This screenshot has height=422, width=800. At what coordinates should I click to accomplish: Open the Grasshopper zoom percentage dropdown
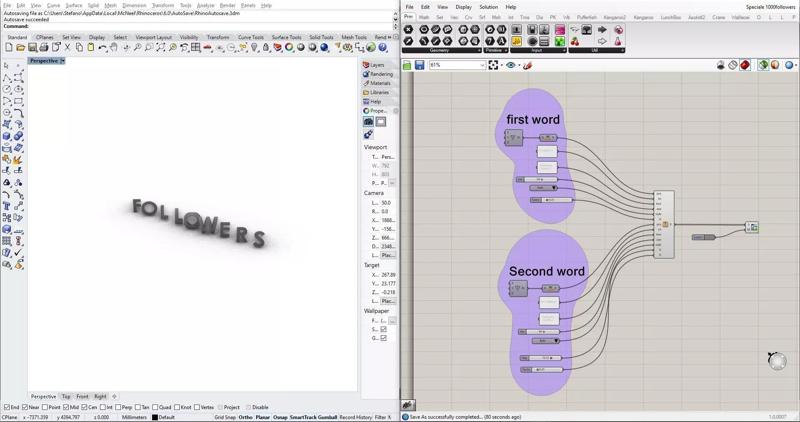481,65
